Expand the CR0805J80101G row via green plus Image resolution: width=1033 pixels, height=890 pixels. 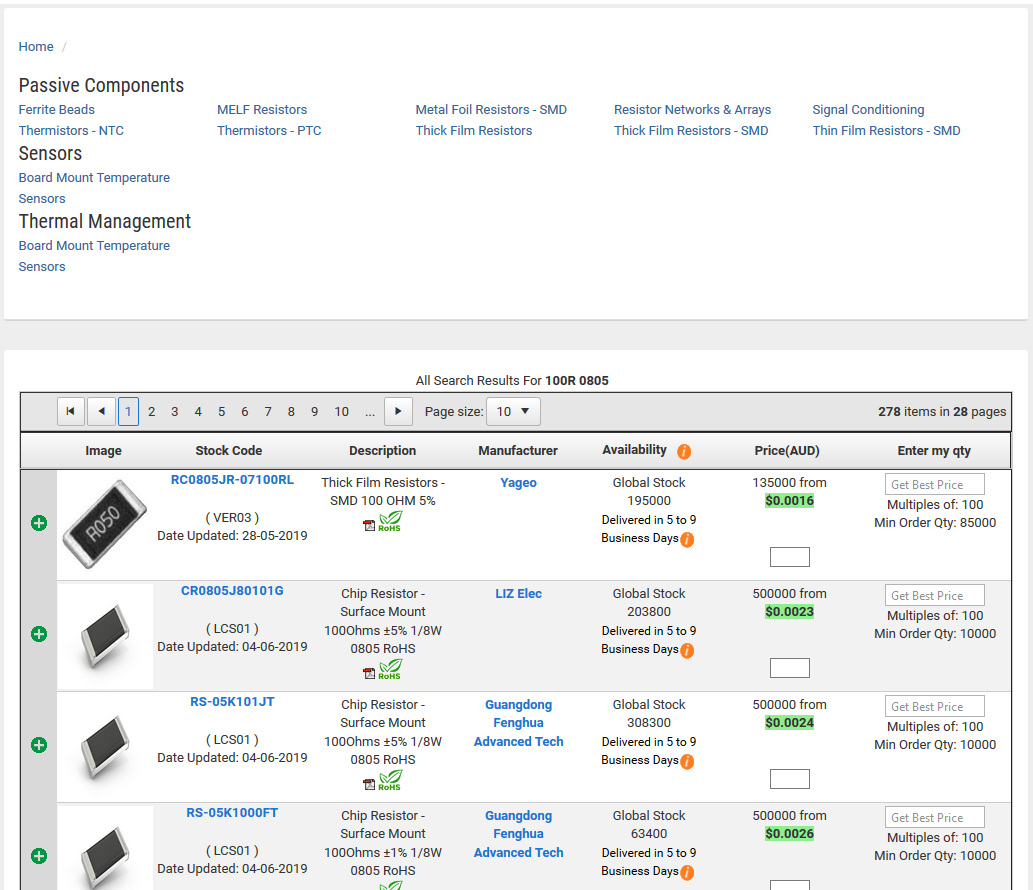tap(39, 633)
